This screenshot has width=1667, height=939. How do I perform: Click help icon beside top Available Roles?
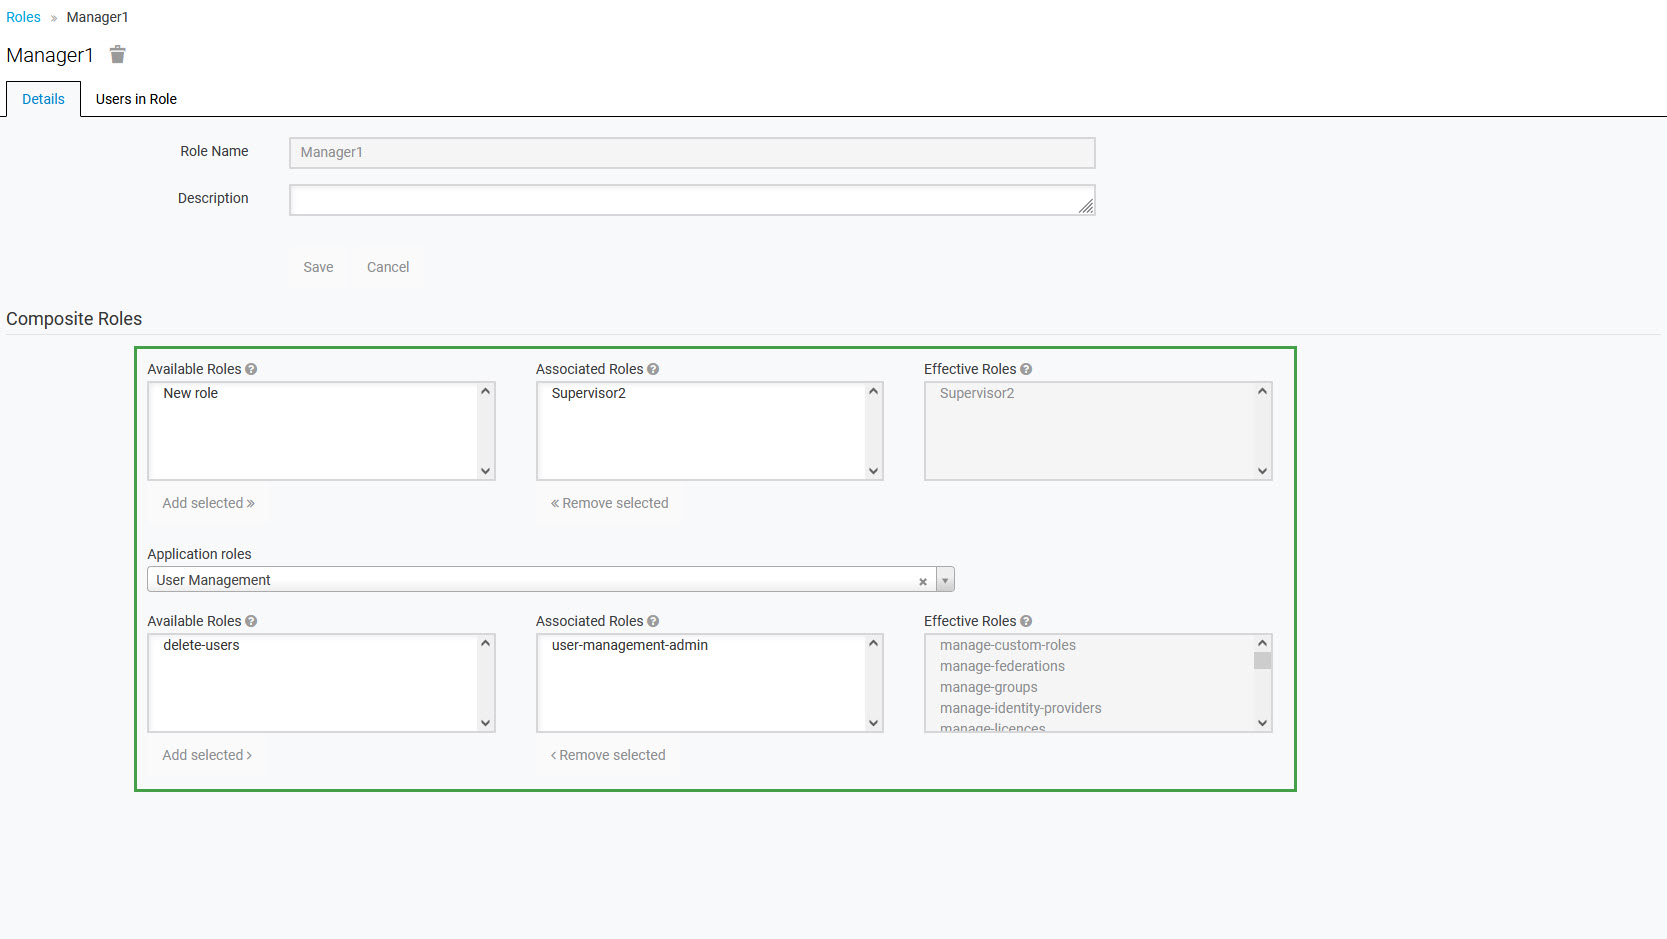tap(251, 369)
